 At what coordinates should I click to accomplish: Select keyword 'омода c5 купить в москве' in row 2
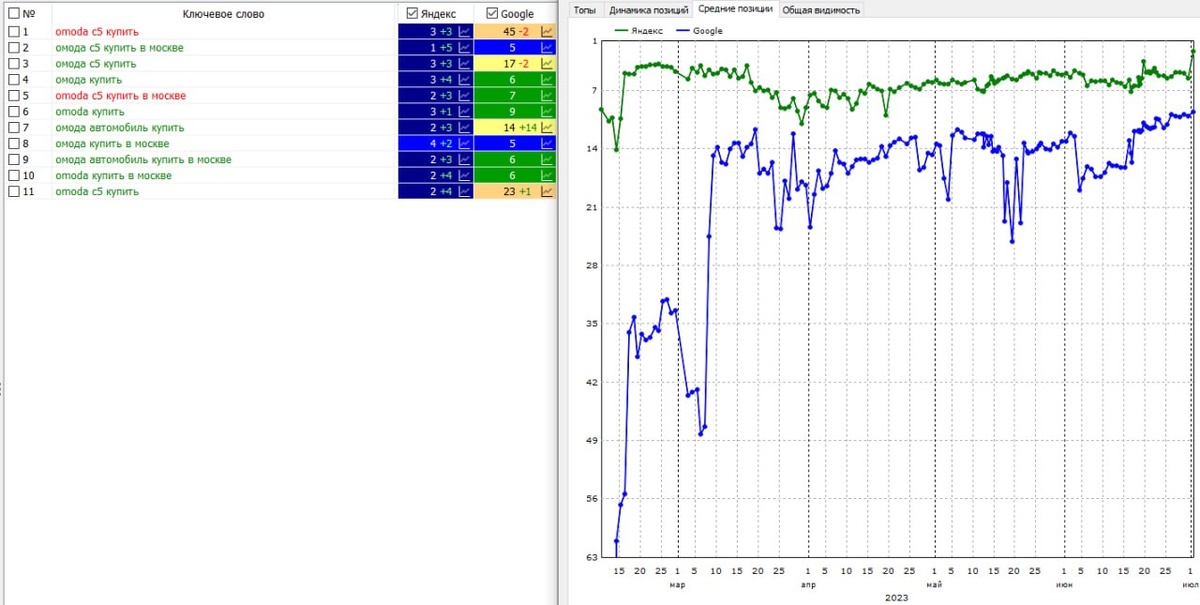[x=119, y=48]
